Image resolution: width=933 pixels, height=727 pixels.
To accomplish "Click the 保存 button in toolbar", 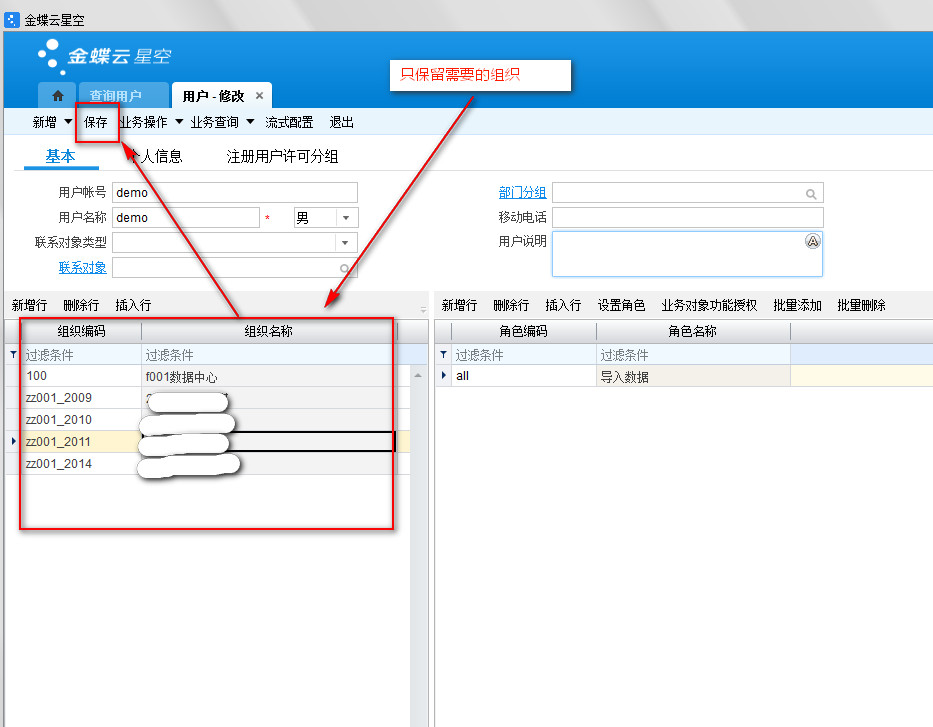I will [96, 122].
